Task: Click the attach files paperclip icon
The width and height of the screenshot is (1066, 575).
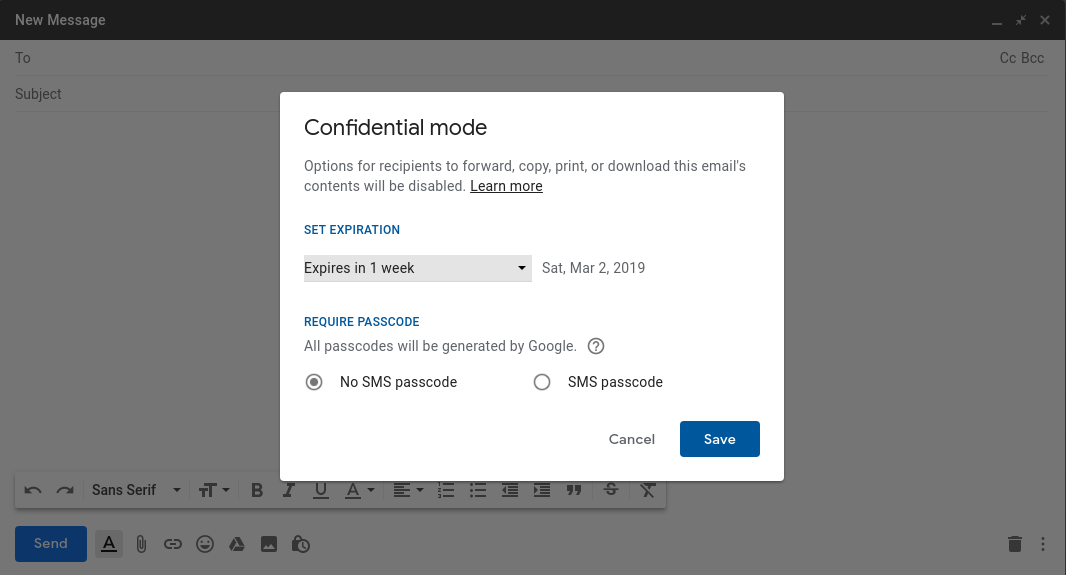Action: (x=141, y=544)
